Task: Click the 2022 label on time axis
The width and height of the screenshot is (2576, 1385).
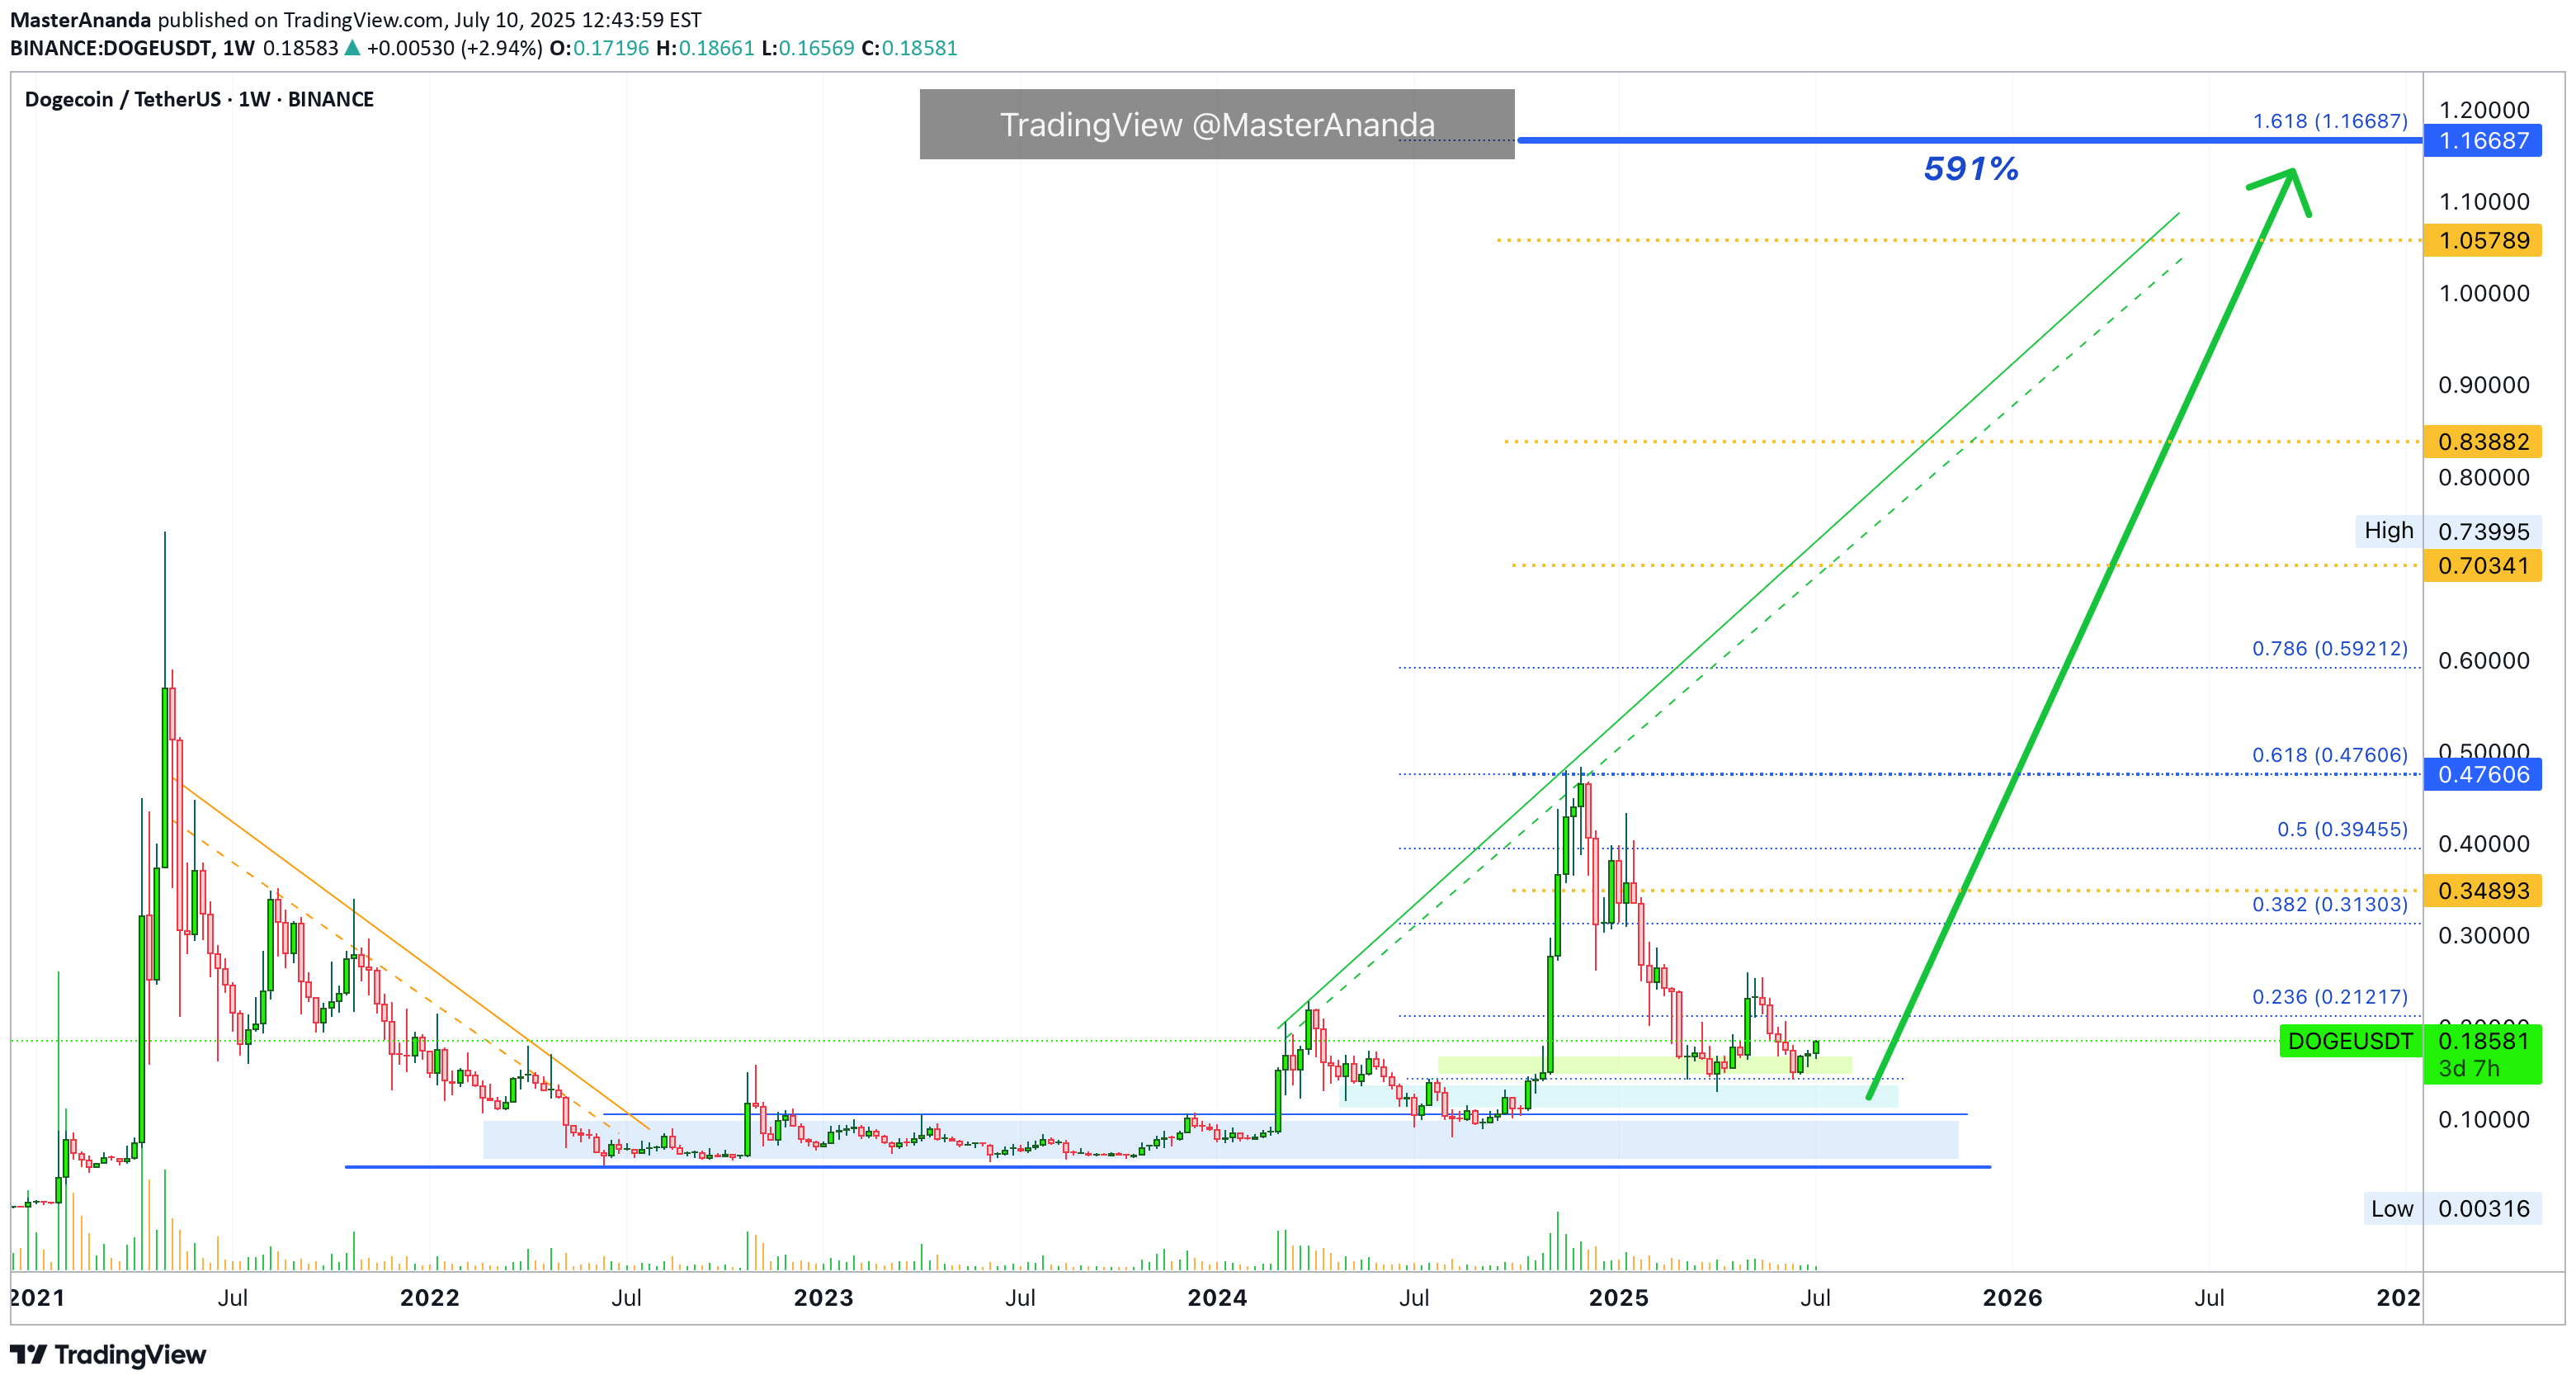Action: (430, 1298)
